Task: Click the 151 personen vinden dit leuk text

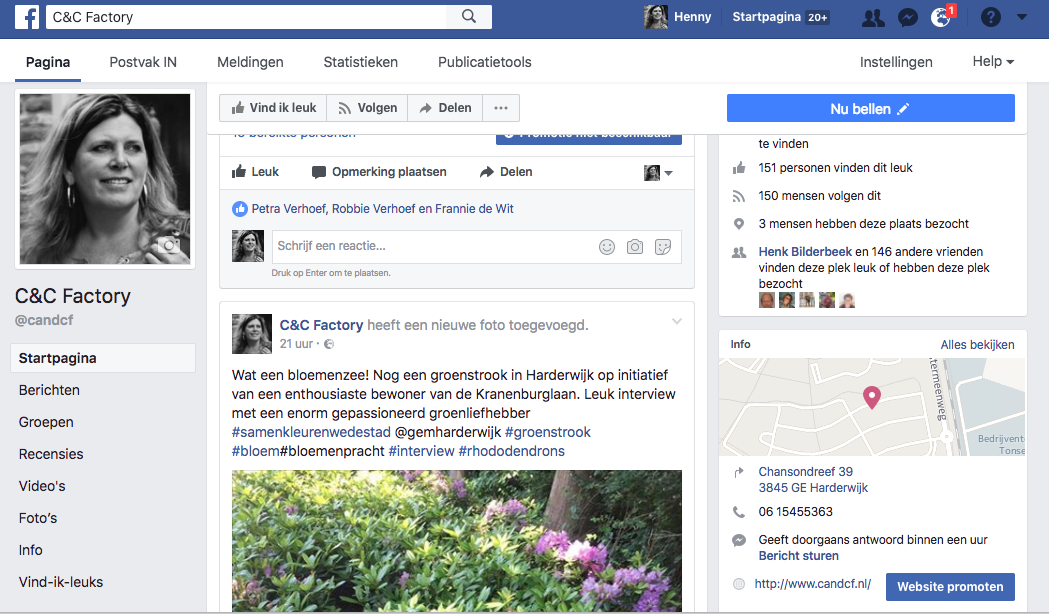Action: [x=835, y=168]
